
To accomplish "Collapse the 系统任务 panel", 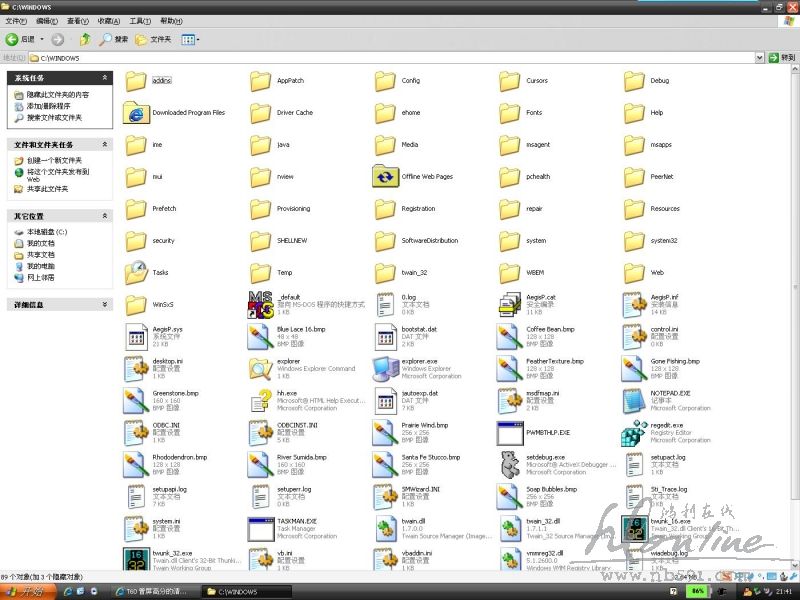I will coord(105,78).
